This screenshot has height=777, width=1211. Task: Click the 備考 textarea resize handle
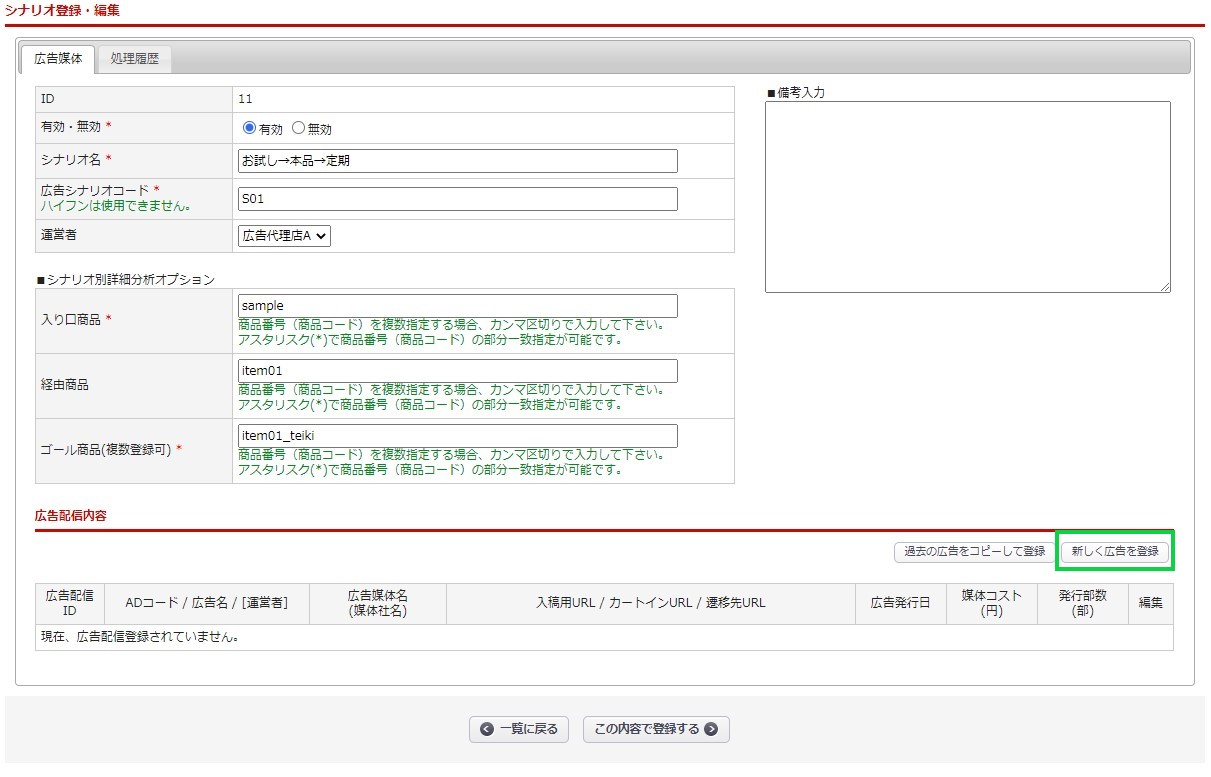tap(1165, 287)
